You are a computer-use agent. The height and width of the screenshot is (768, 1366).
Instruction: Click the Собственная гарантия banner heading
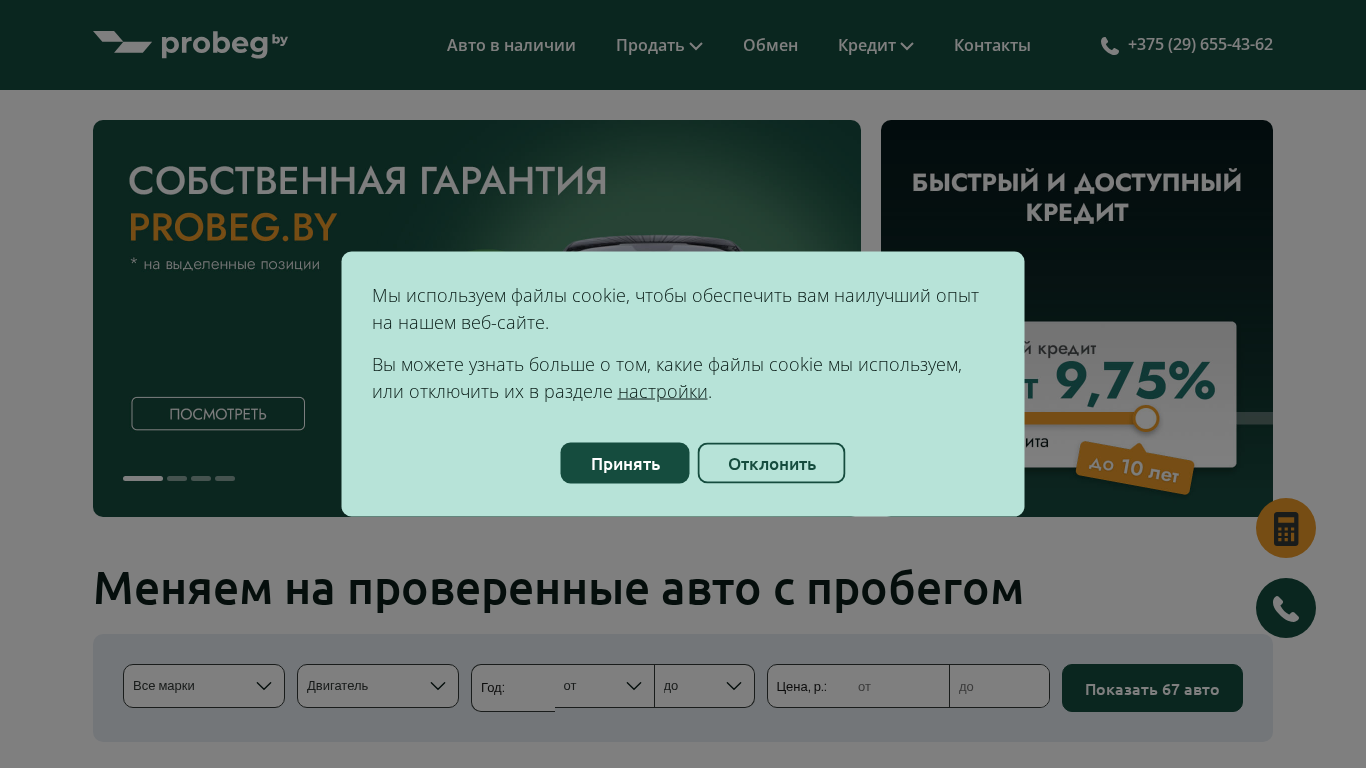point(368,182)
